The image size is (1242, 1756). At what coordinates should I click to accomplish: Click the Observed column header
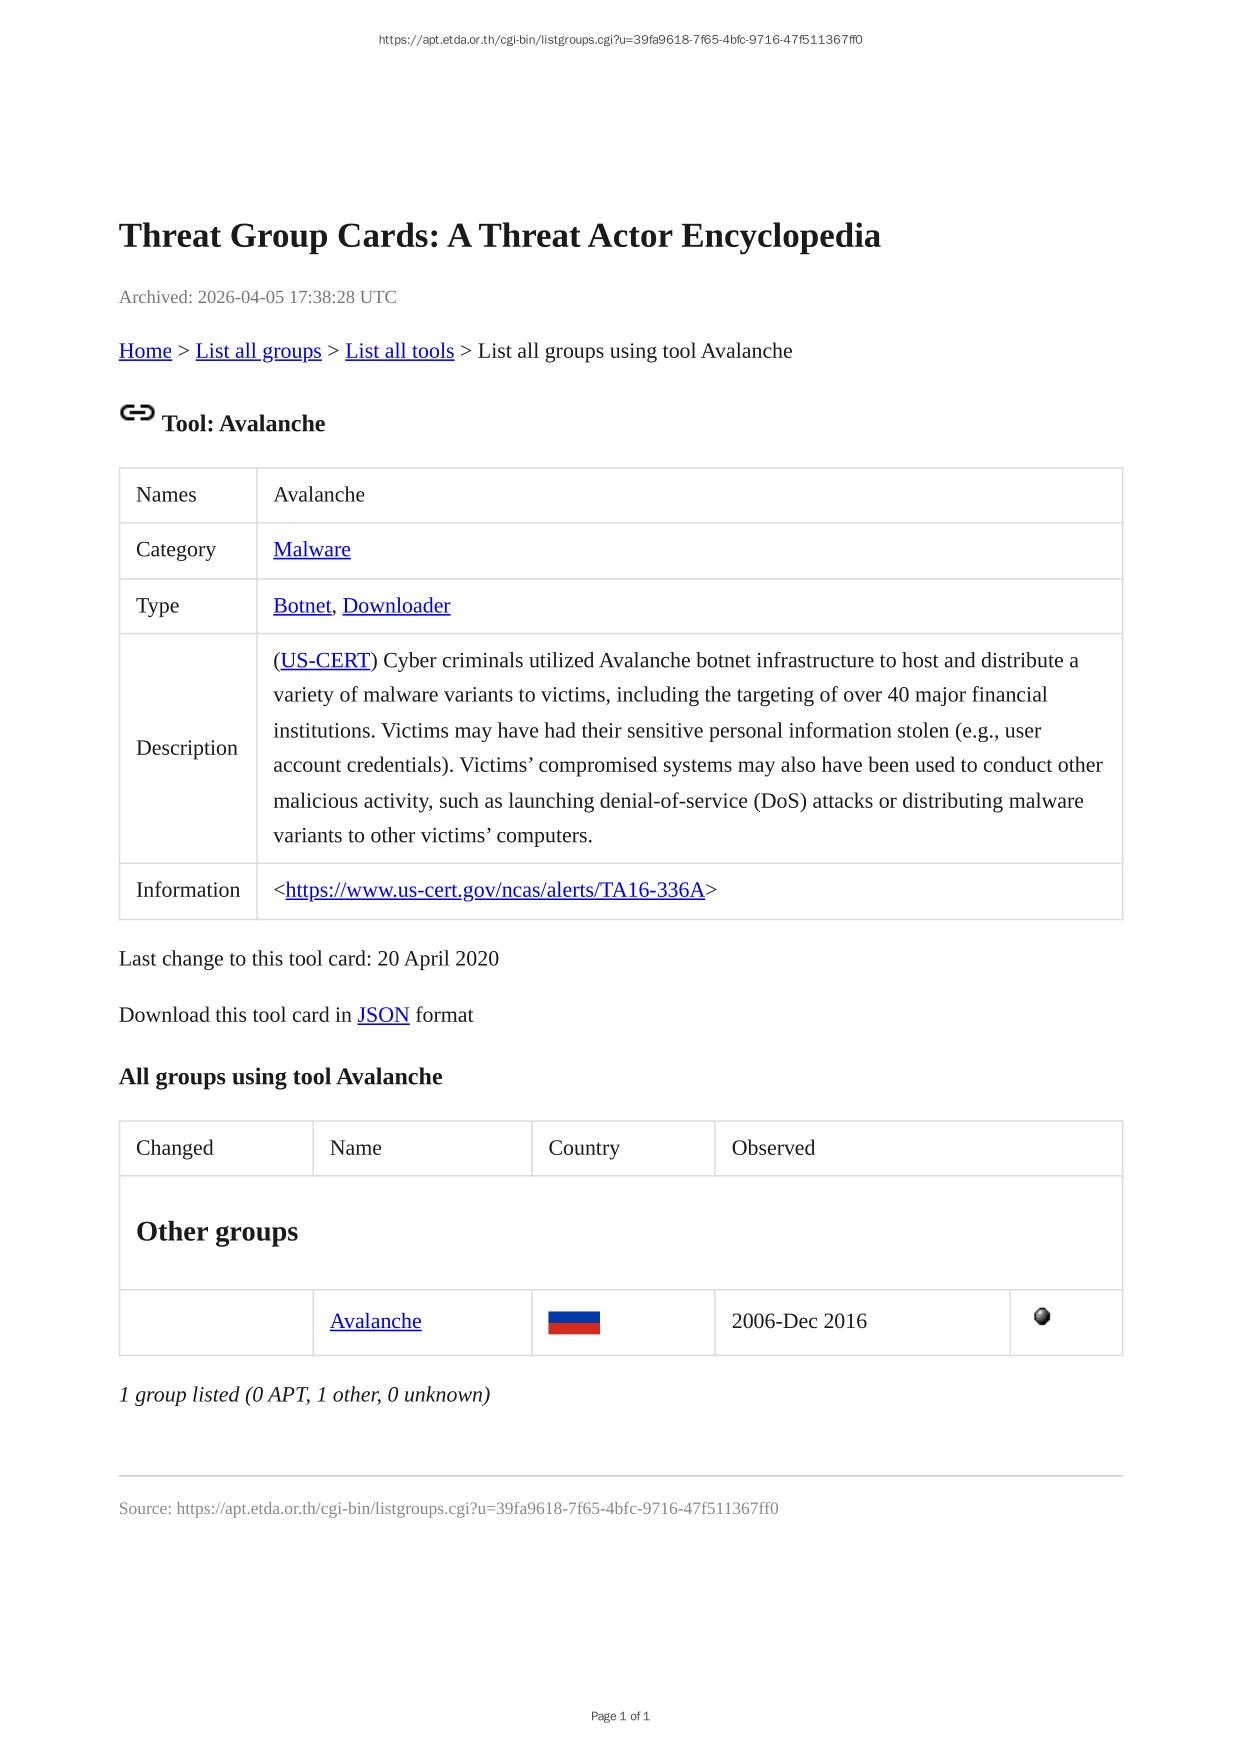point(773,1148)
